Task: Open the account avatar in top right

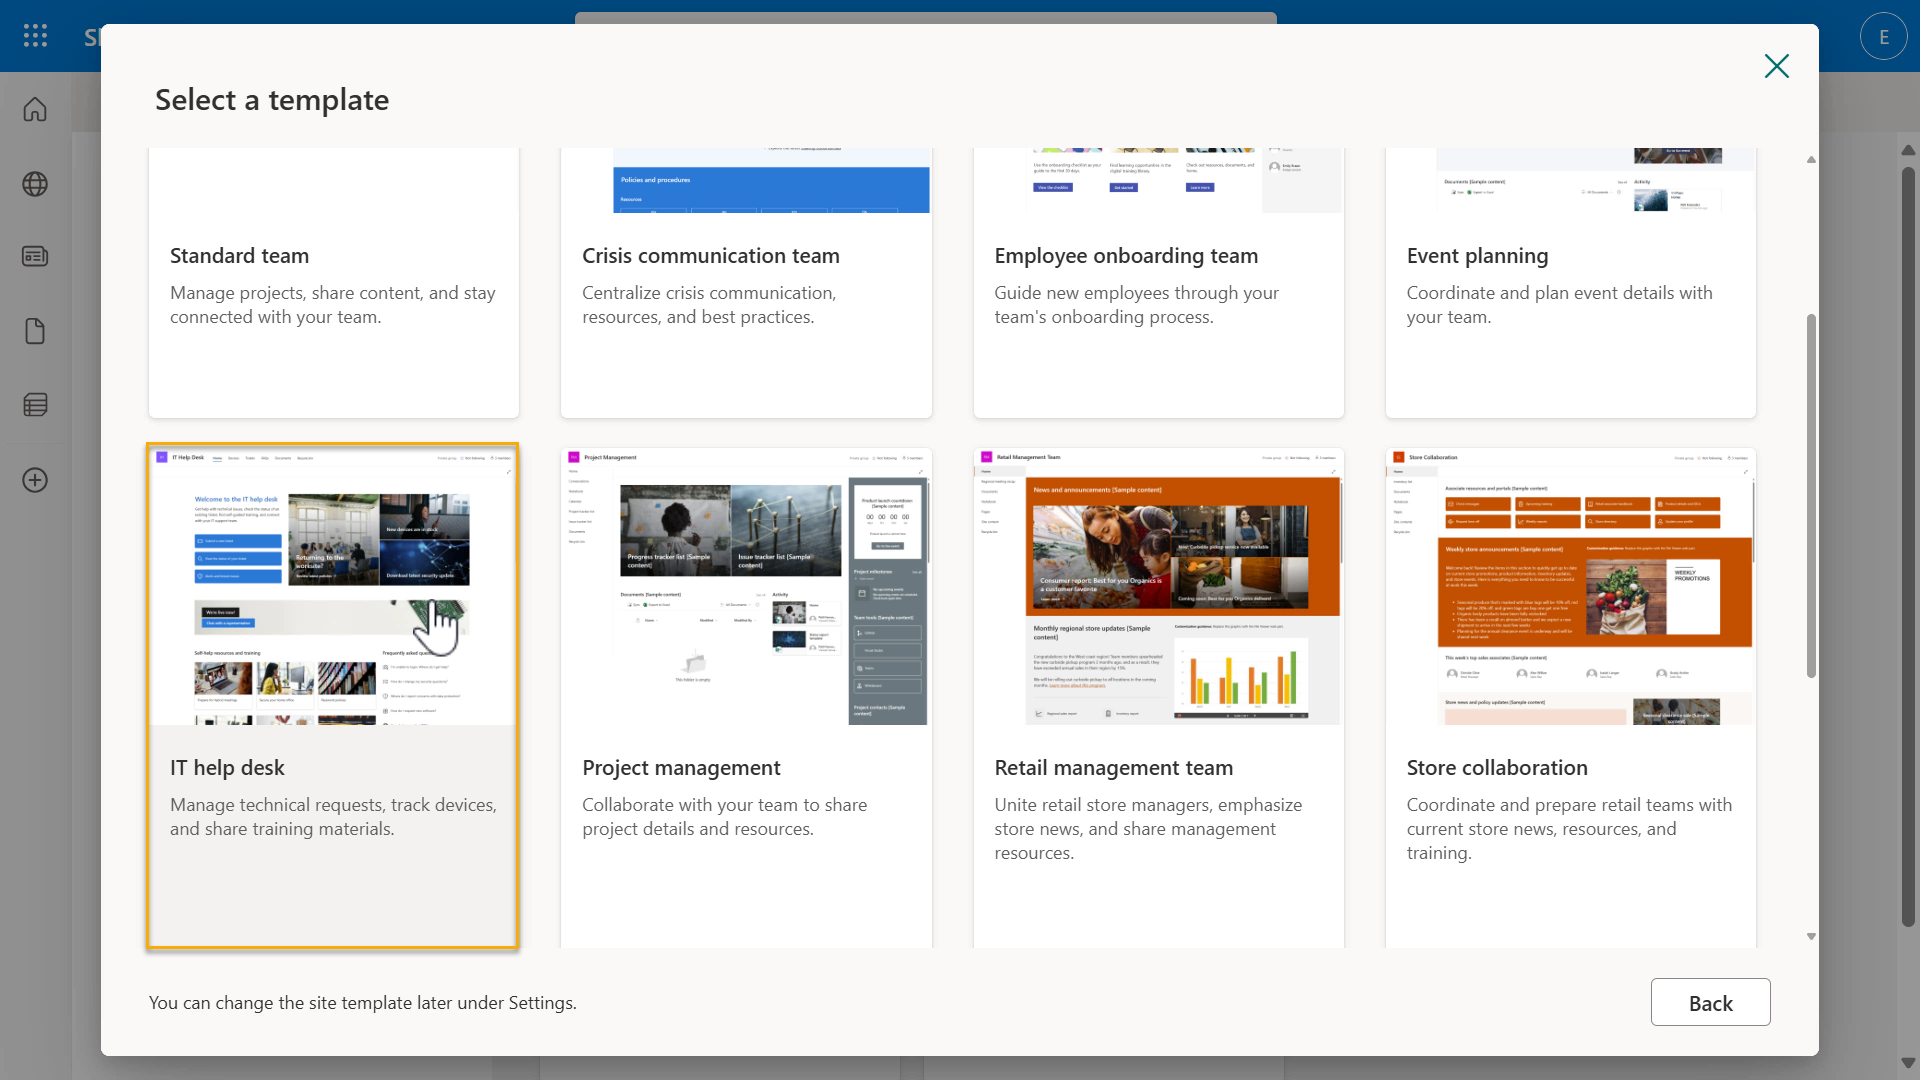Action: (1883, 36)
